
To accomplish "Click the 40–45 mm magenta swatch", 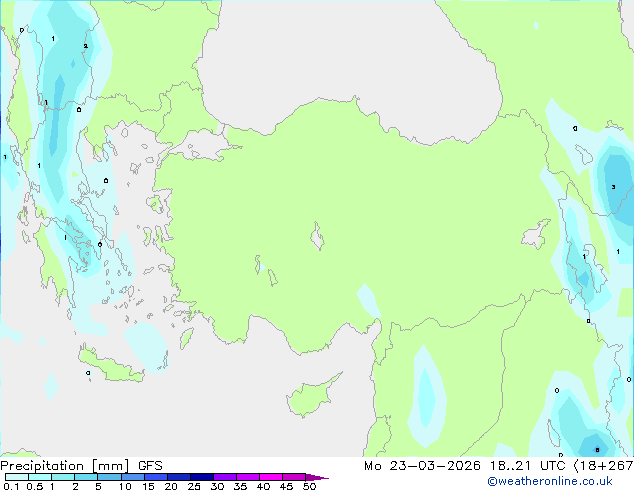I will (x=271, y=477).
